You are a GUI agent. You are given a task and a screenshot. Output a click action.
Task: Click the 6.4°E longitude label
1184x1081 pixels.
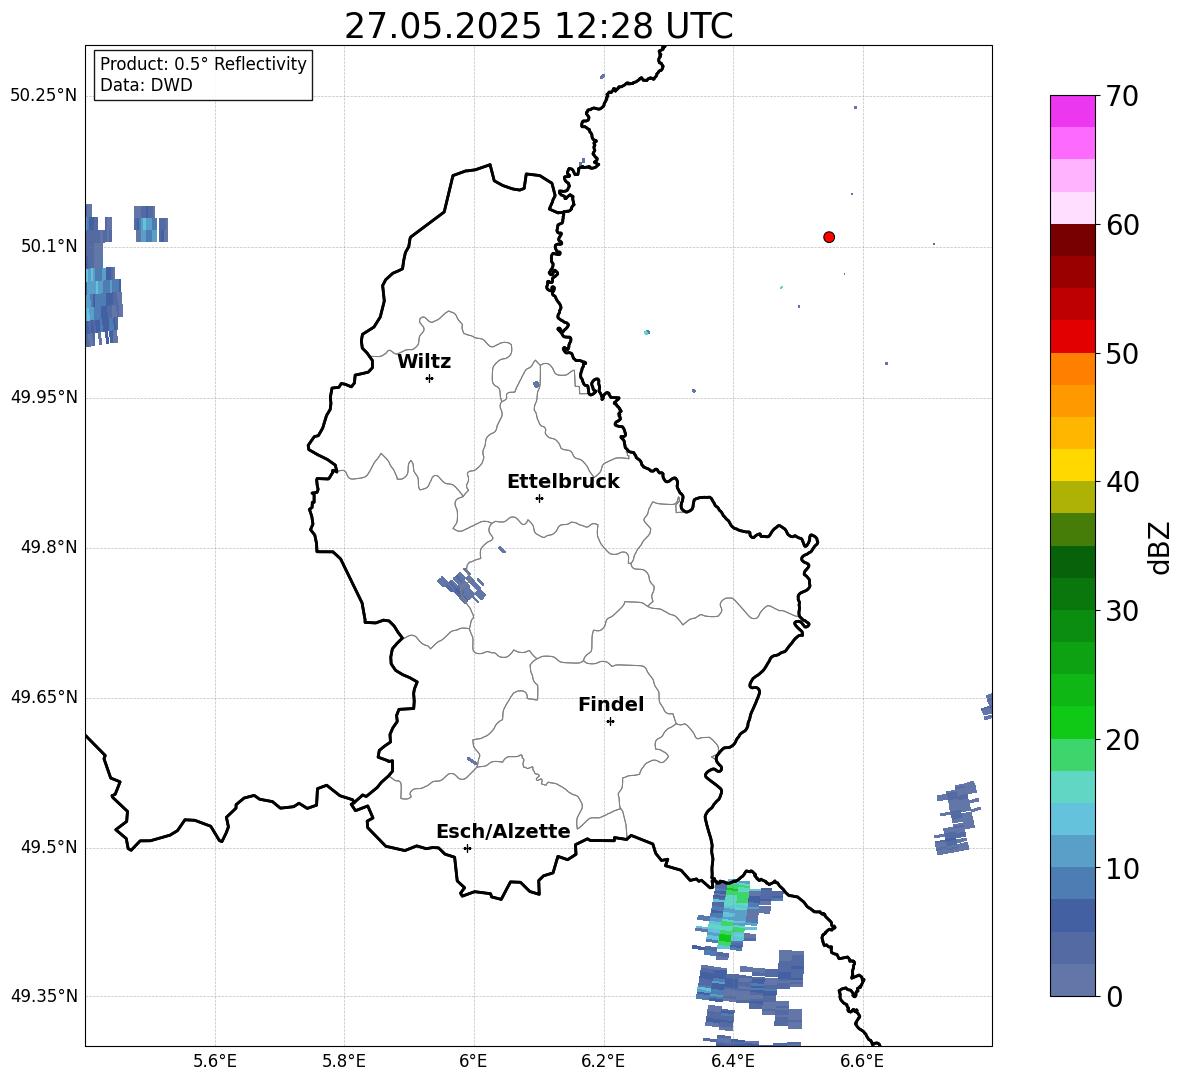pyautogui.click(x=732, y=1061)
